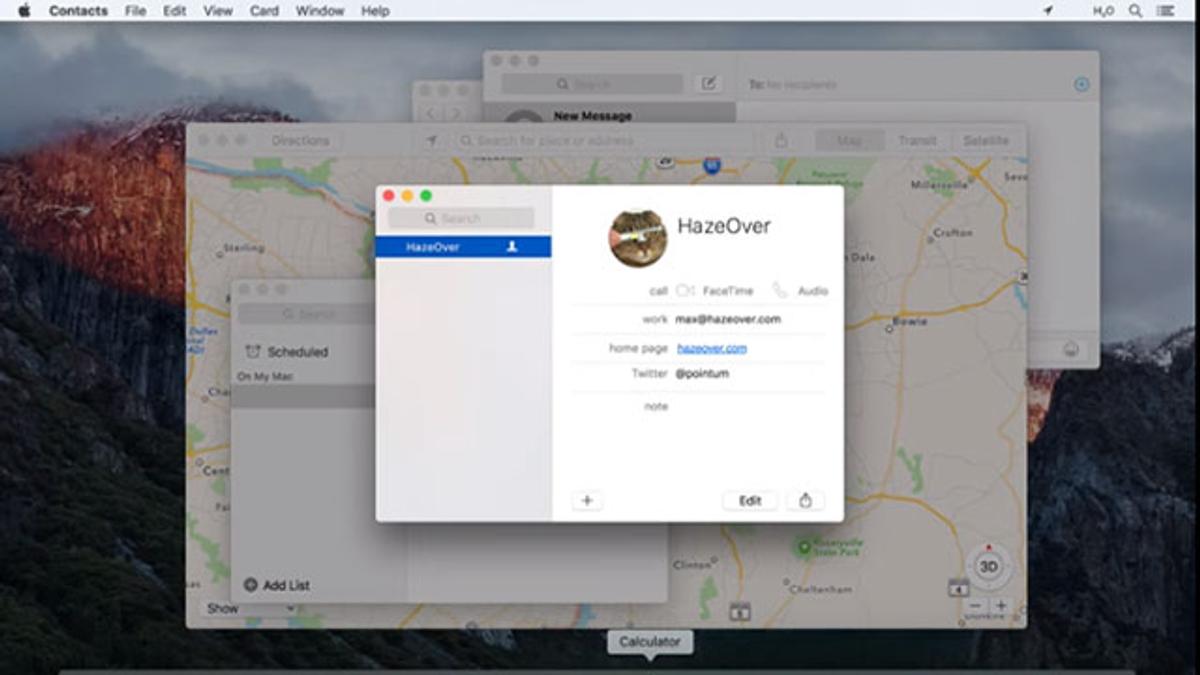Switch to the Transit map view
The height and width of the screenshot is (675, 1200).
(x=917, y=141)
